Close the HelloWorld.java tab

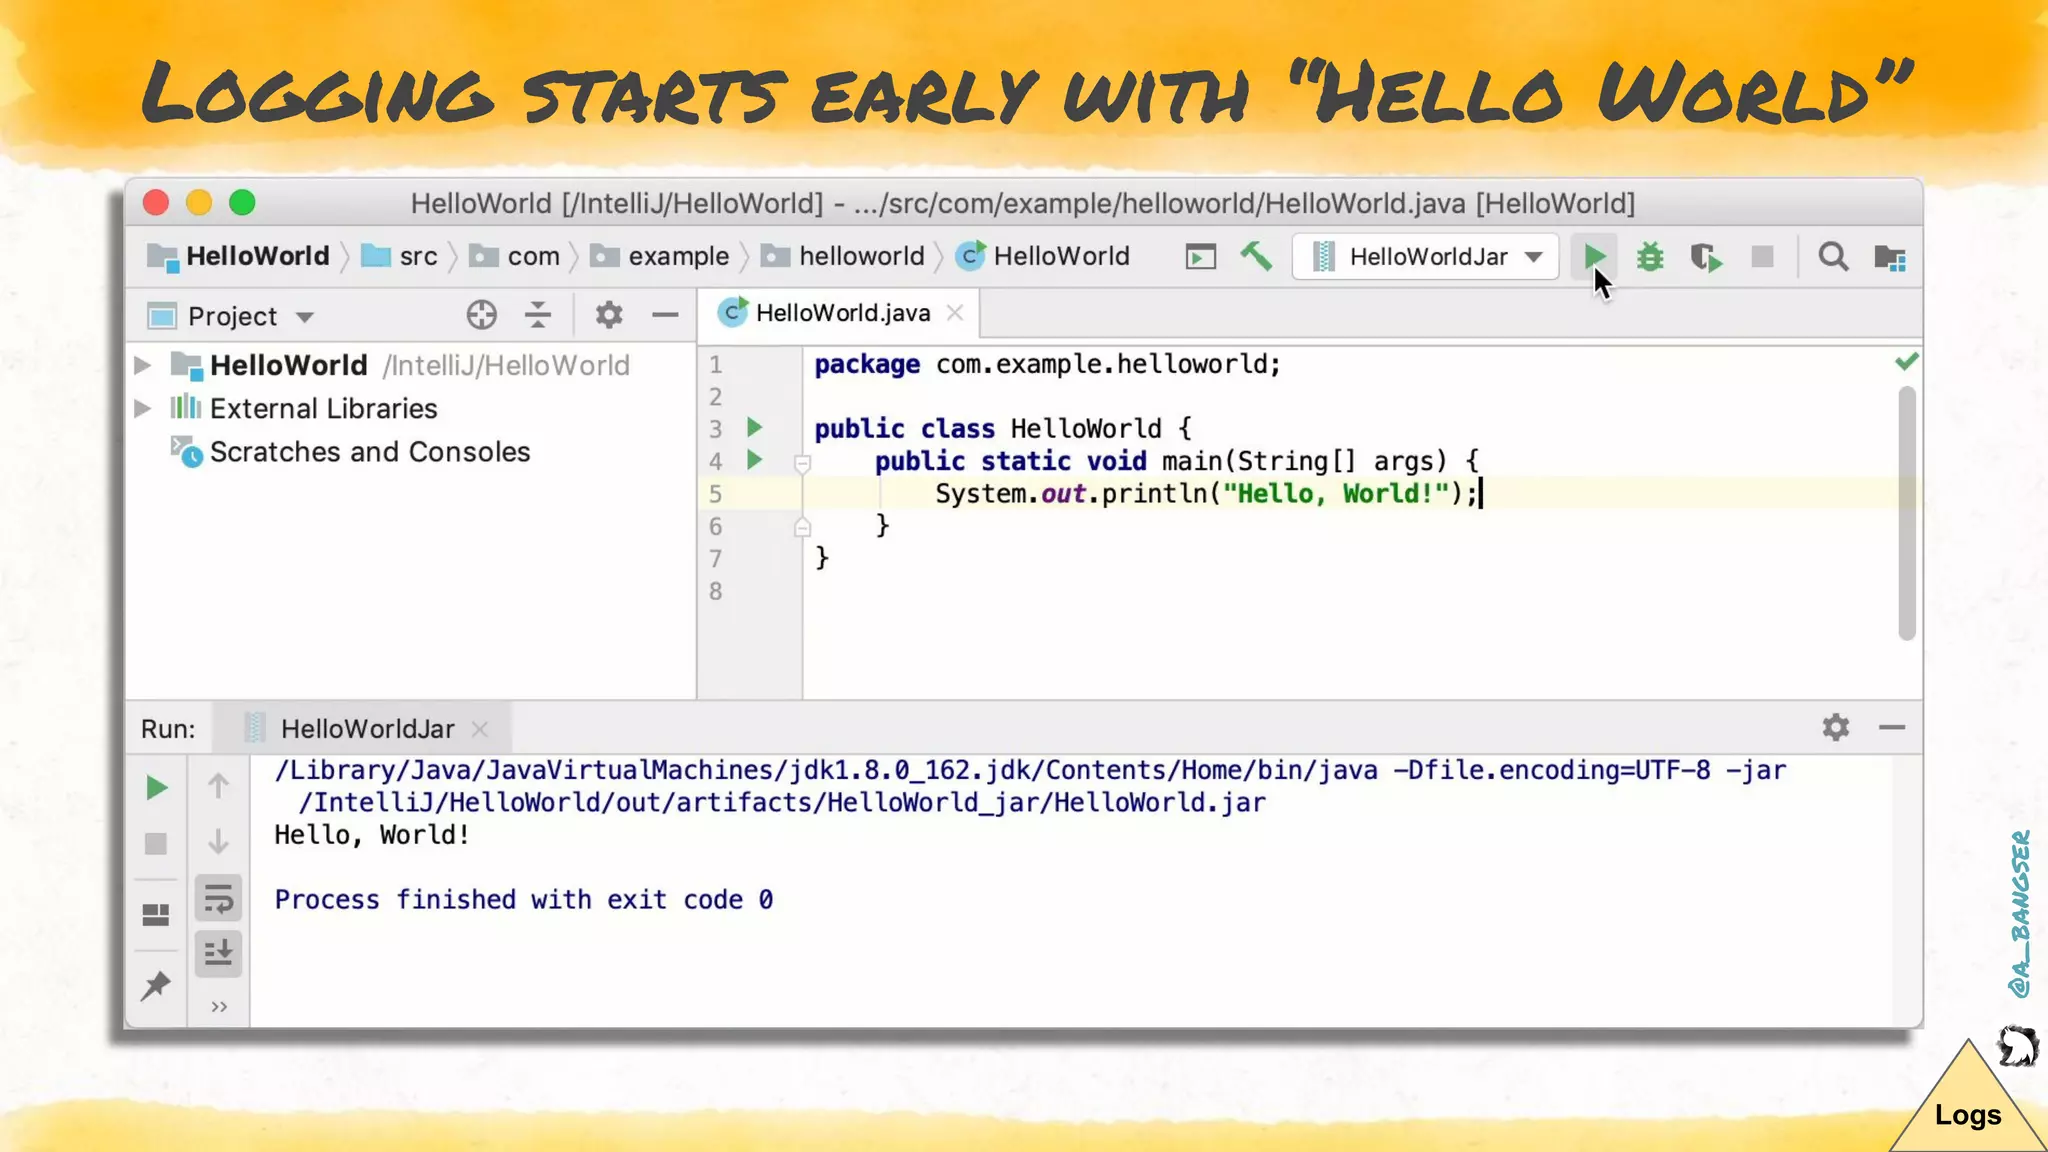click(955, 313)
